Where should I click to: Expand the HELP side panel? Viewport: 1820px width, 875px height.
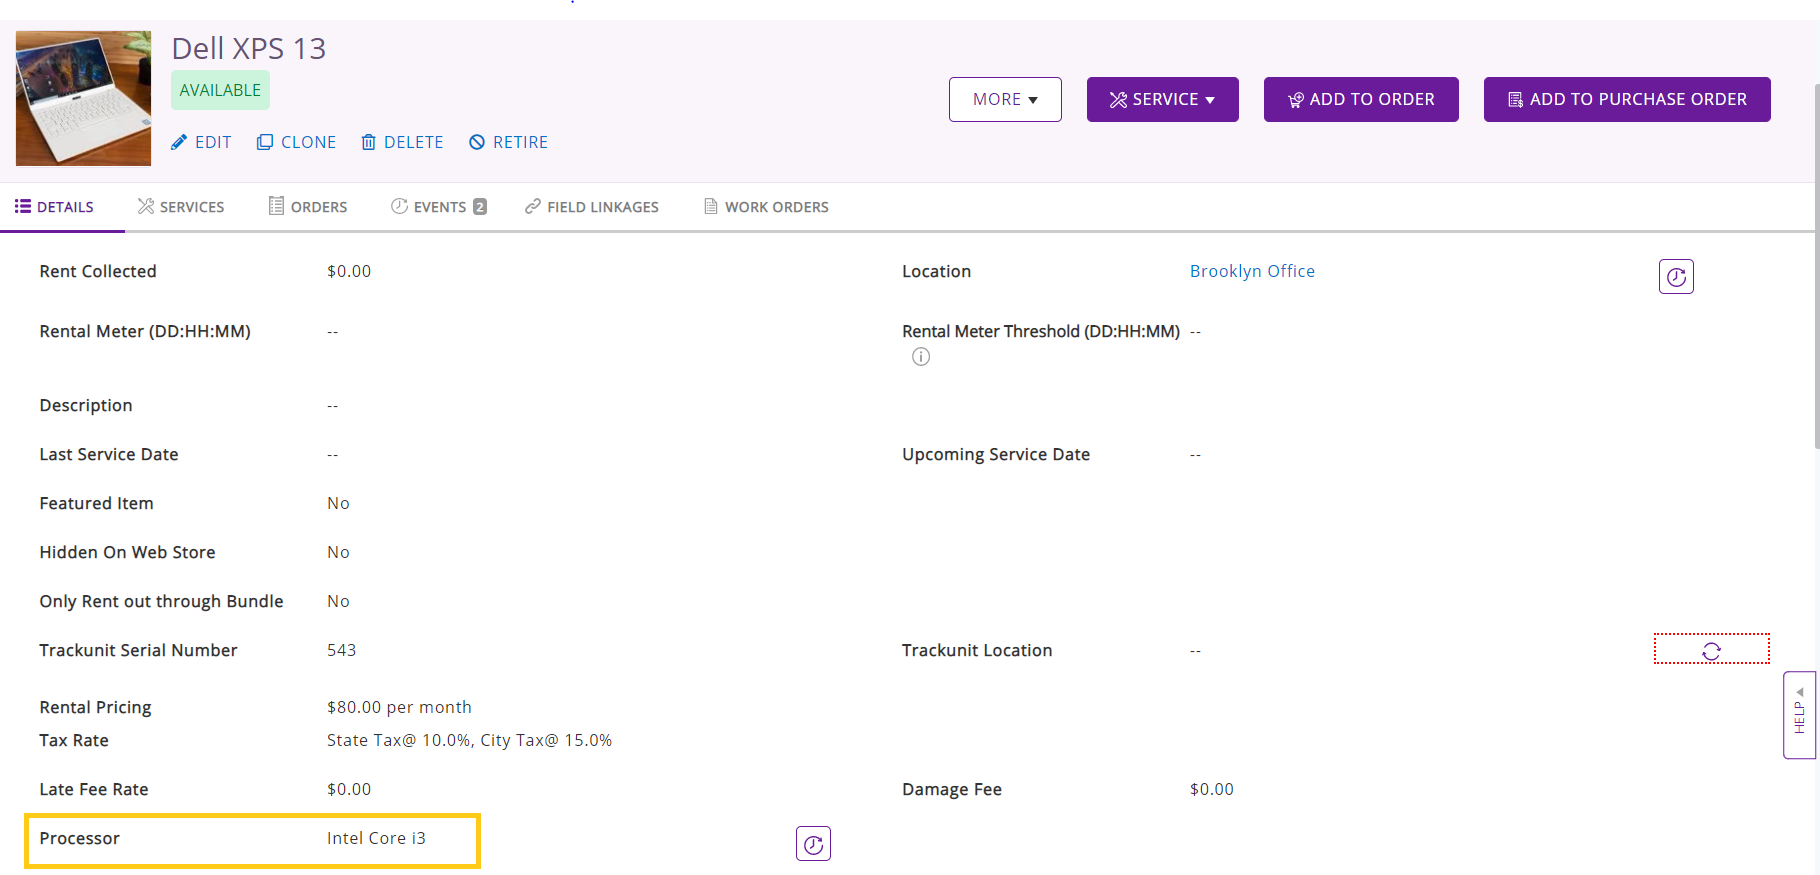(x=1799, y=715)
